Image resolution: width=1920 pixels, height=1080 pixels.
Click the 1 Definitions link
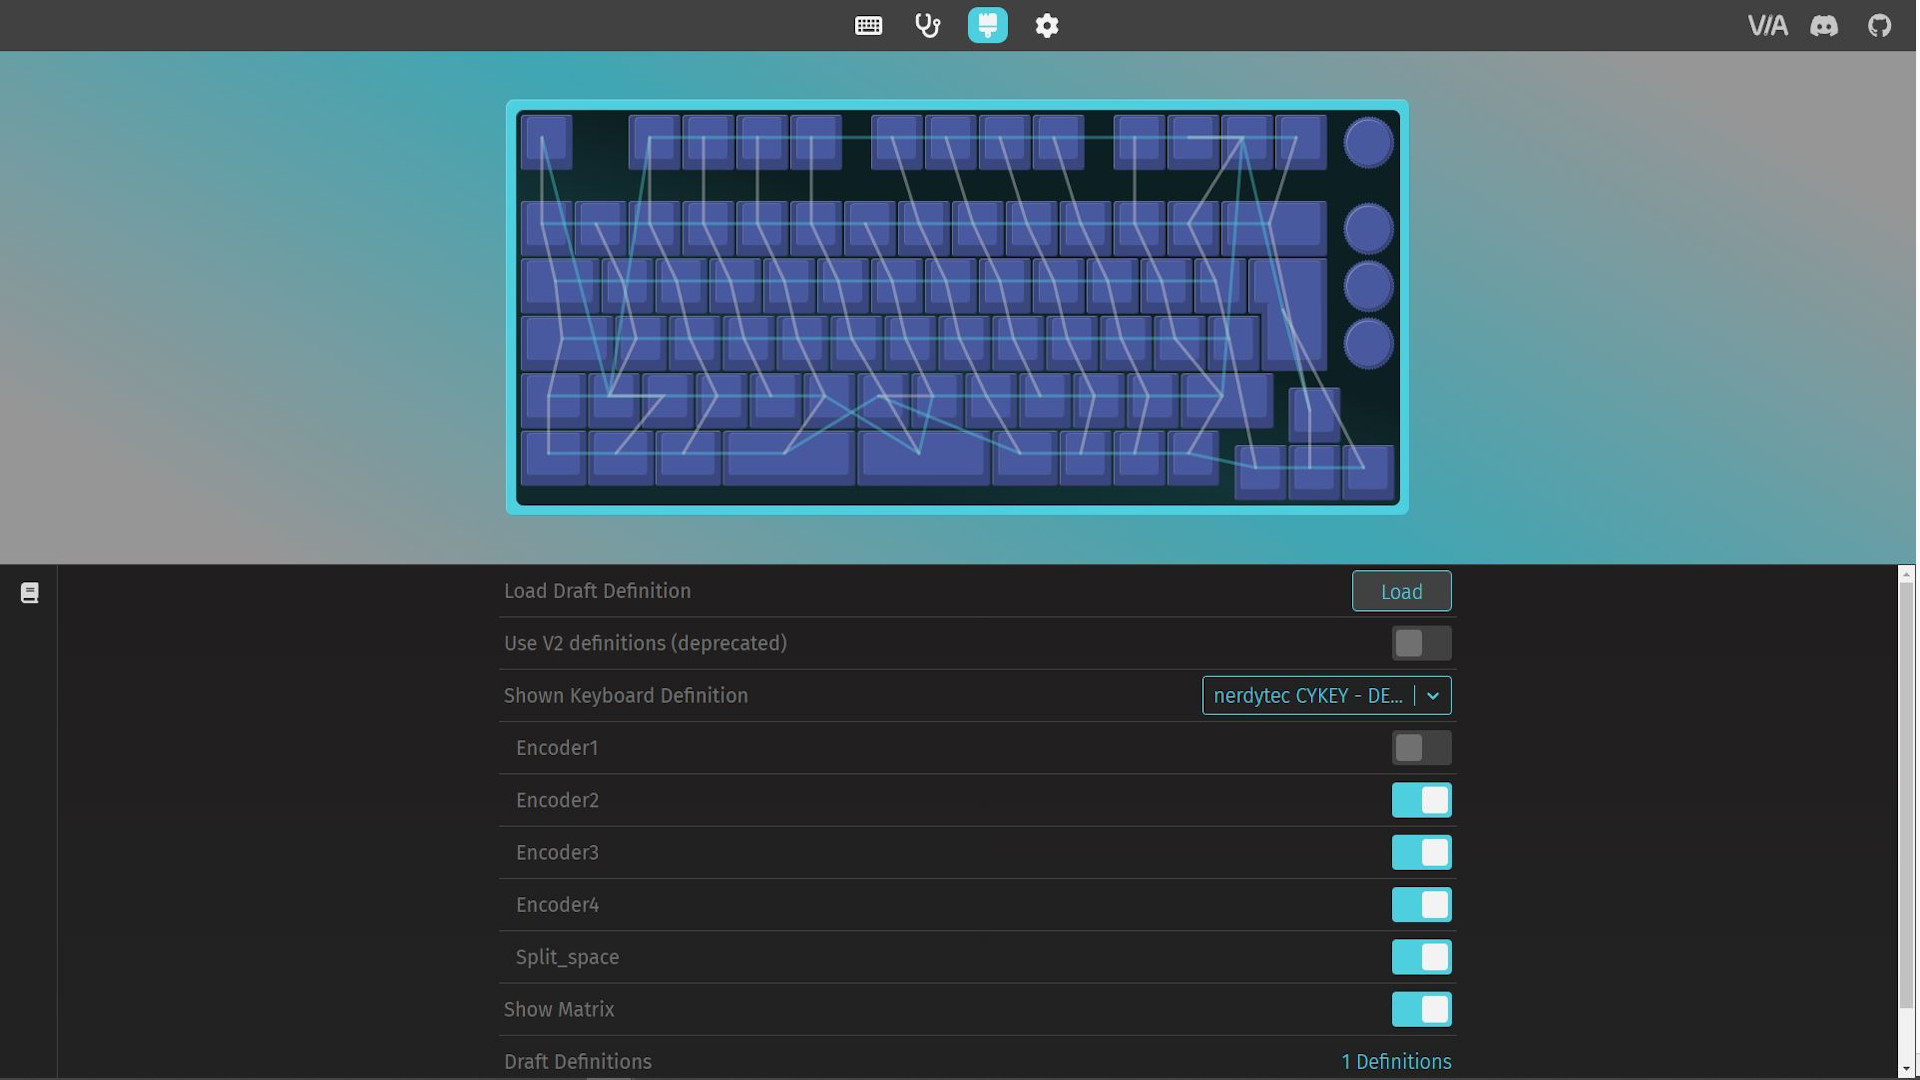pos(1396,1061)
